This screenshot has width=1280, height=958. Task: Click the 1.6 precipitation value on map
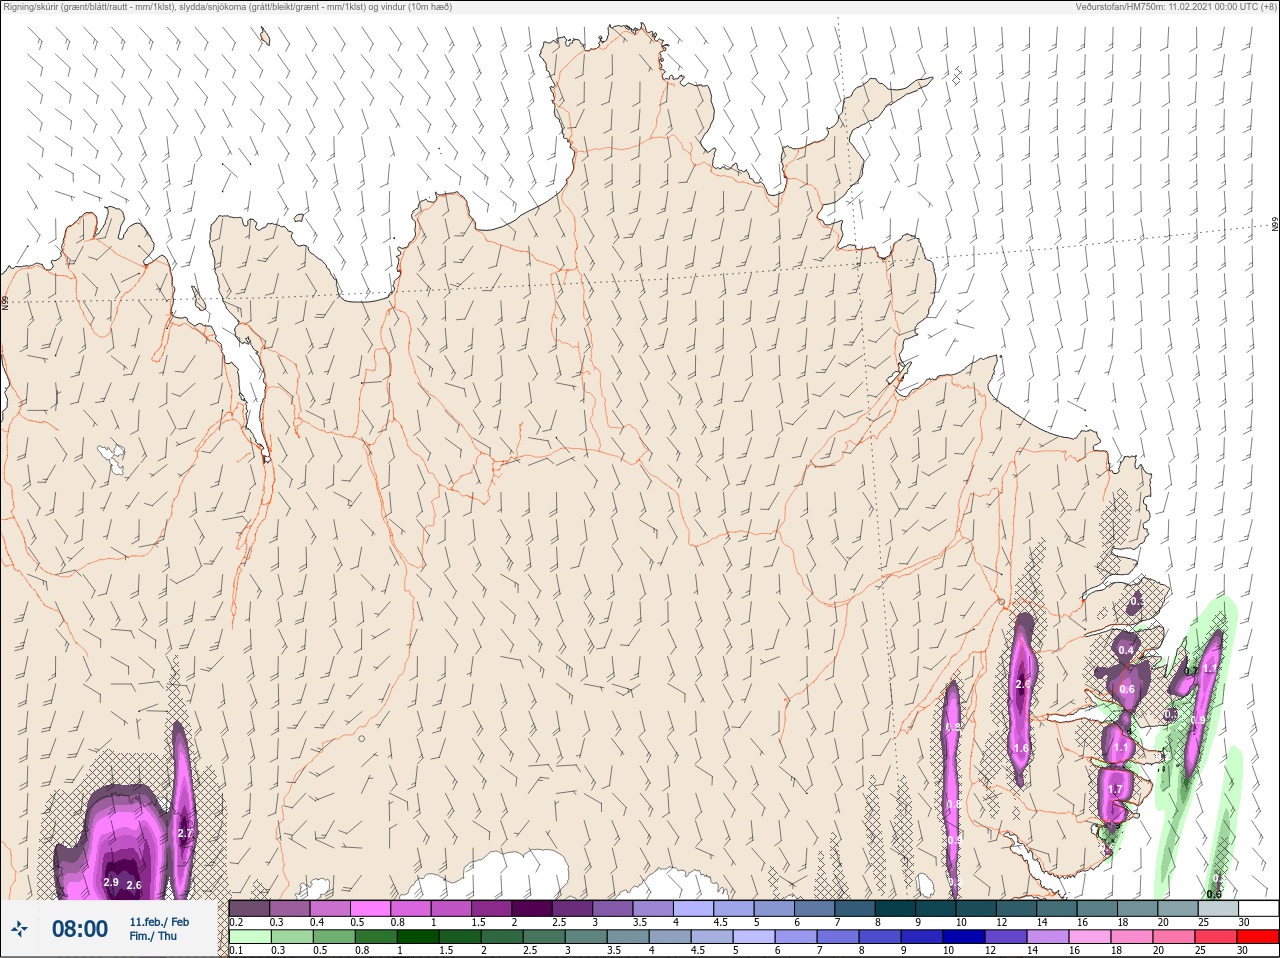(1021, 748)
